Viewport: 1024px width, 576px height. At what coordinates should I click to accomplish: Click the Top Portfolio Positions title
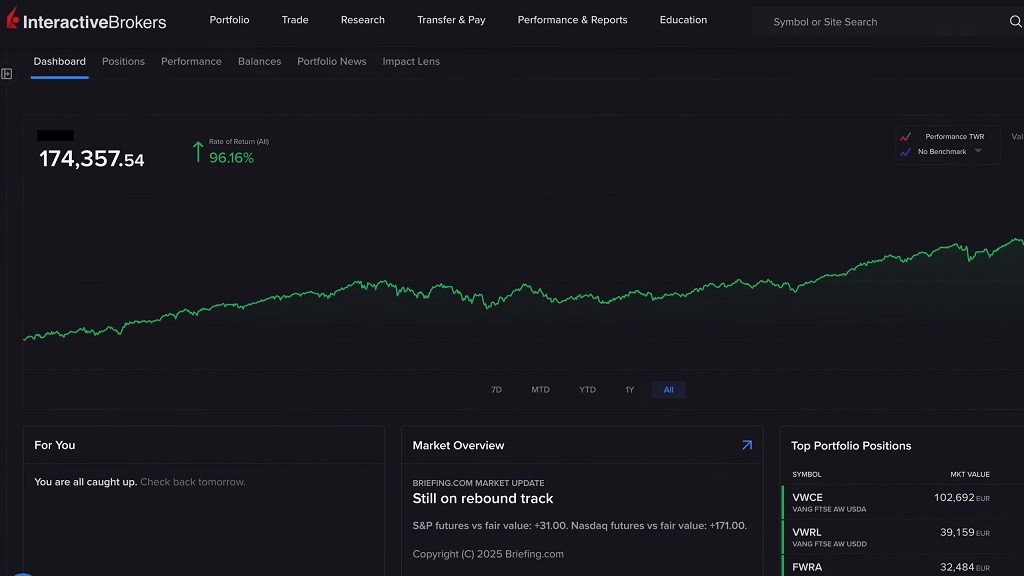[851, 446]
